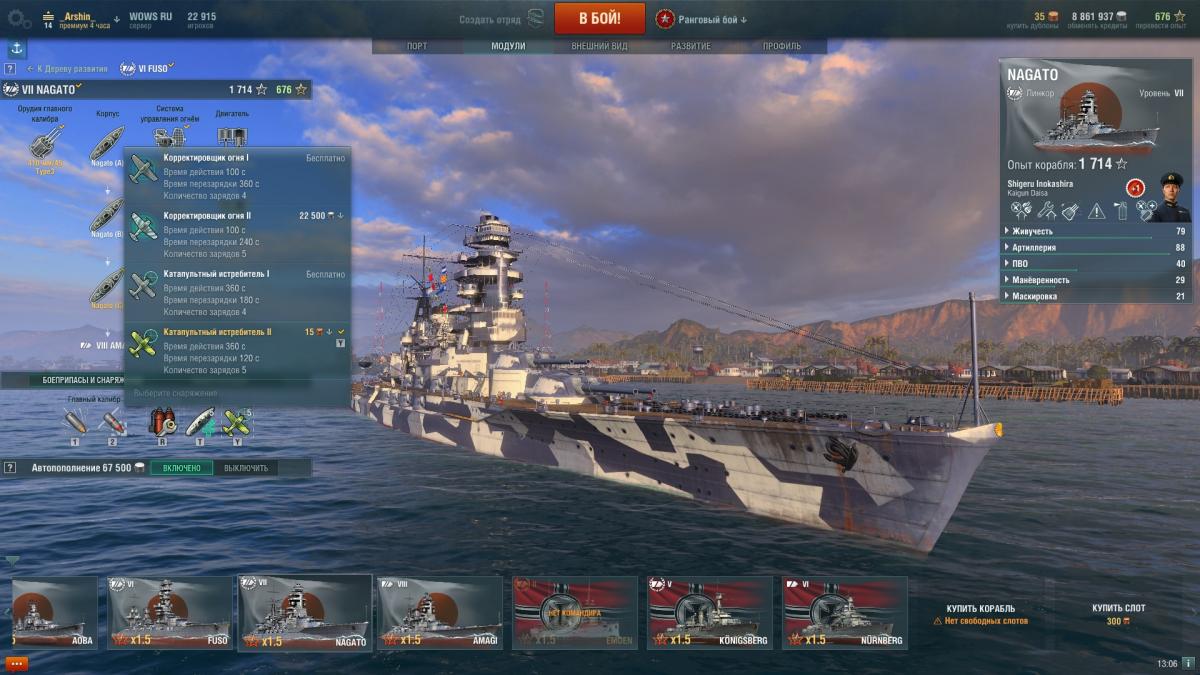This screenshot has height=675, width=1200.
Task: Select the 410 mm main gun module icon
Action: coord(45,141)
